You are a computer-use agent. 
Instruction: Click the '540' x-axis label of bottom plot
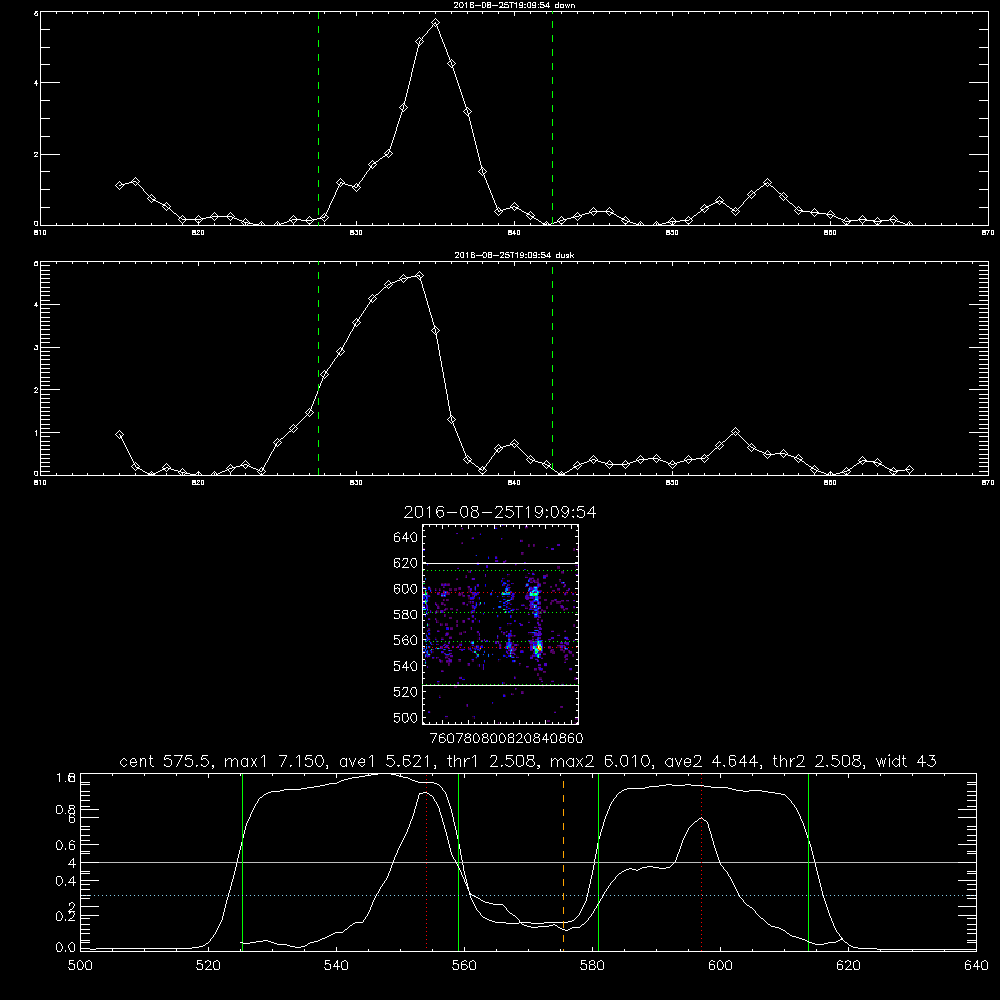click(x=335, y=966)
